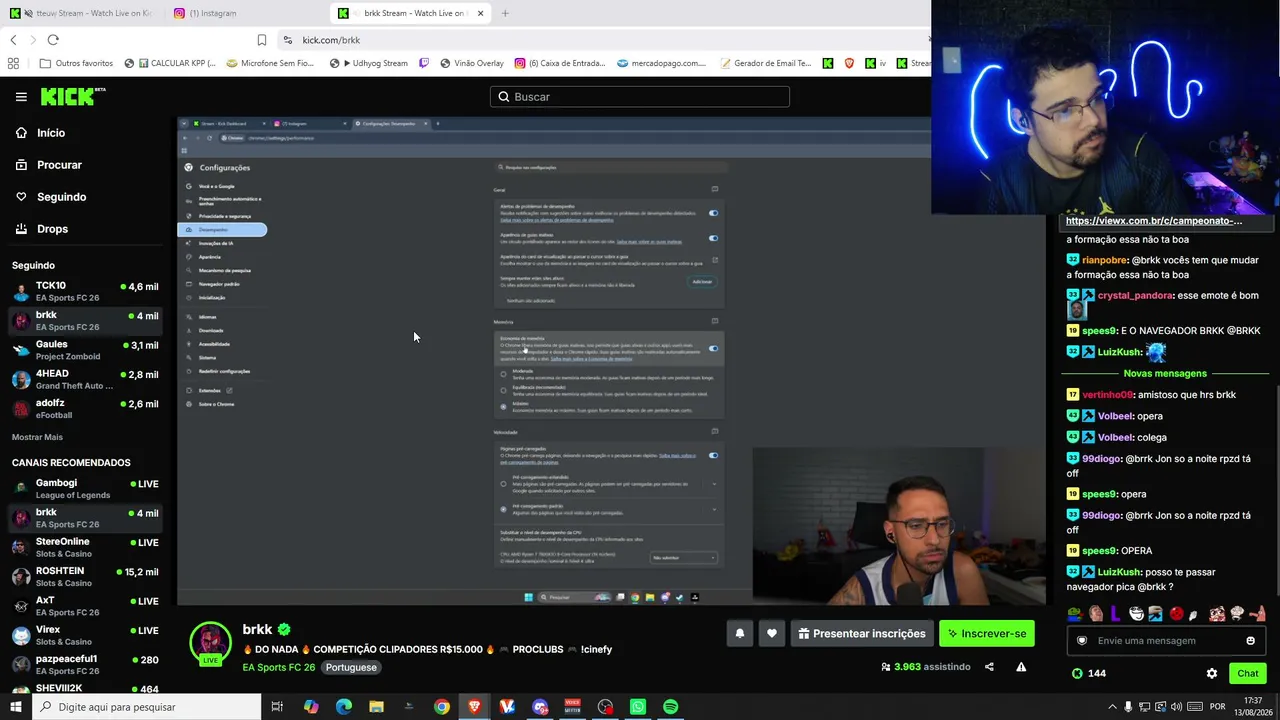View site information next to the URL
This screenshot has width=1280, height=720.
(288, 40)
